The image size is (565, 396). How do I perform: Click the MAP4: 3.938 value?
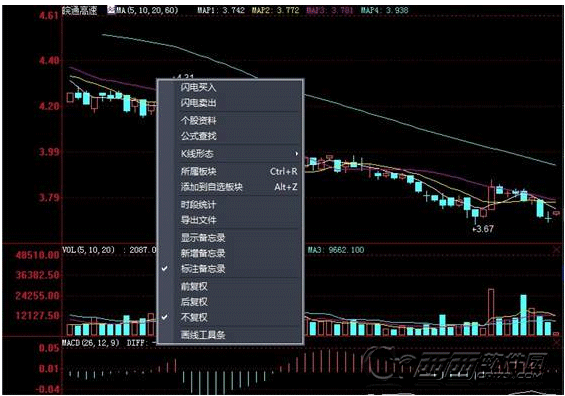tap(384, 10)
